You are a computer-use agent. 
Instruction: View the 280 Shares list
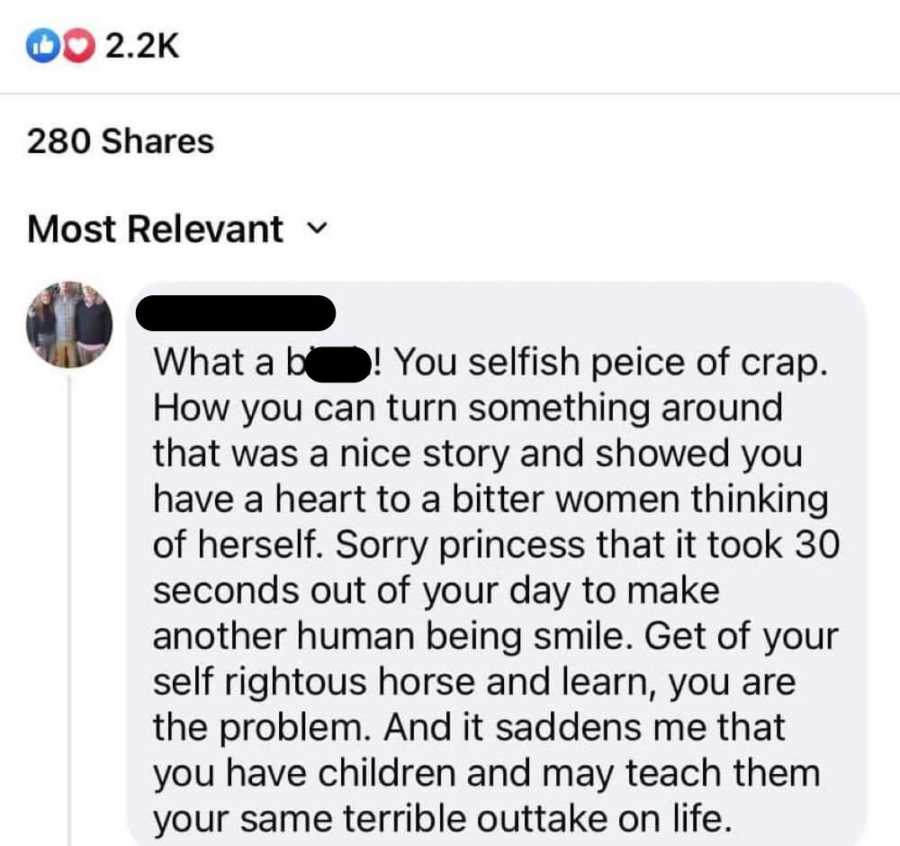point(120,141)
